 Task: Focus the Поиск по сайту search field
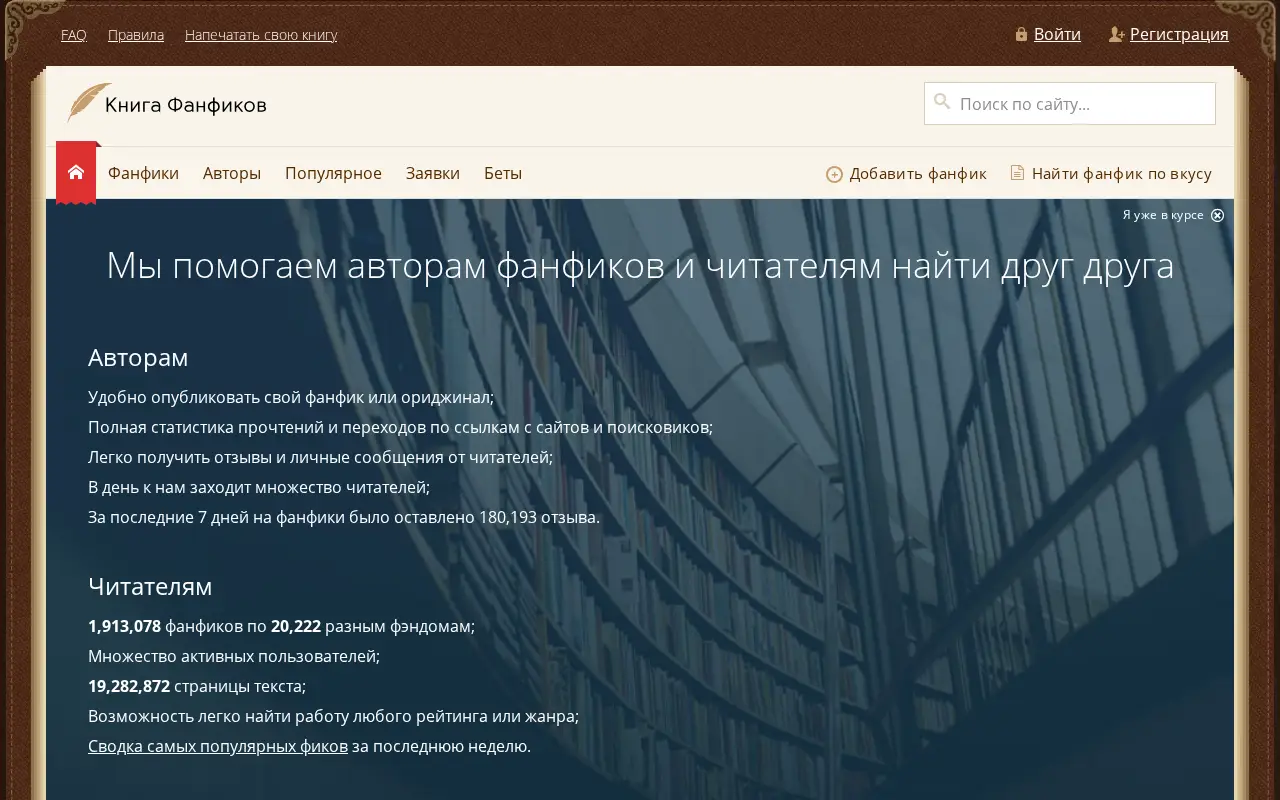pos(1070,103)
